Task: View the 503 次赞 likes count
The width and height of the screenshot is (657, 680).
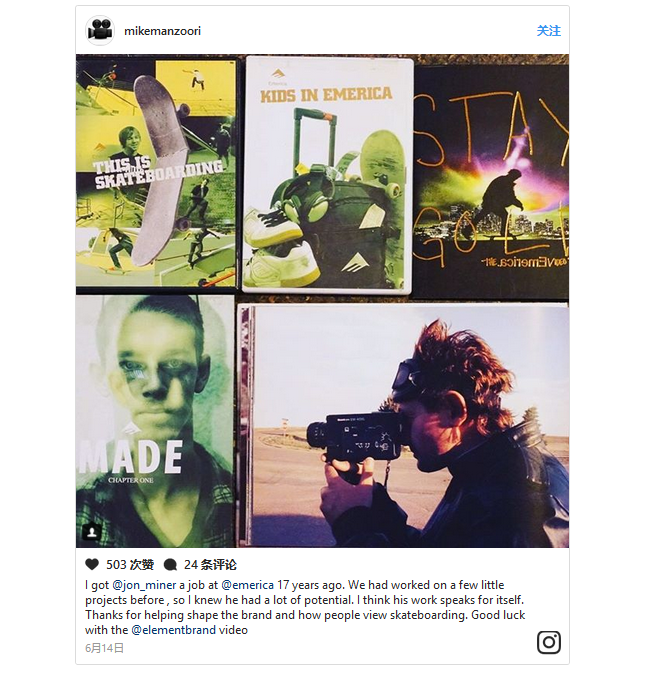Action: coord(130,565)
